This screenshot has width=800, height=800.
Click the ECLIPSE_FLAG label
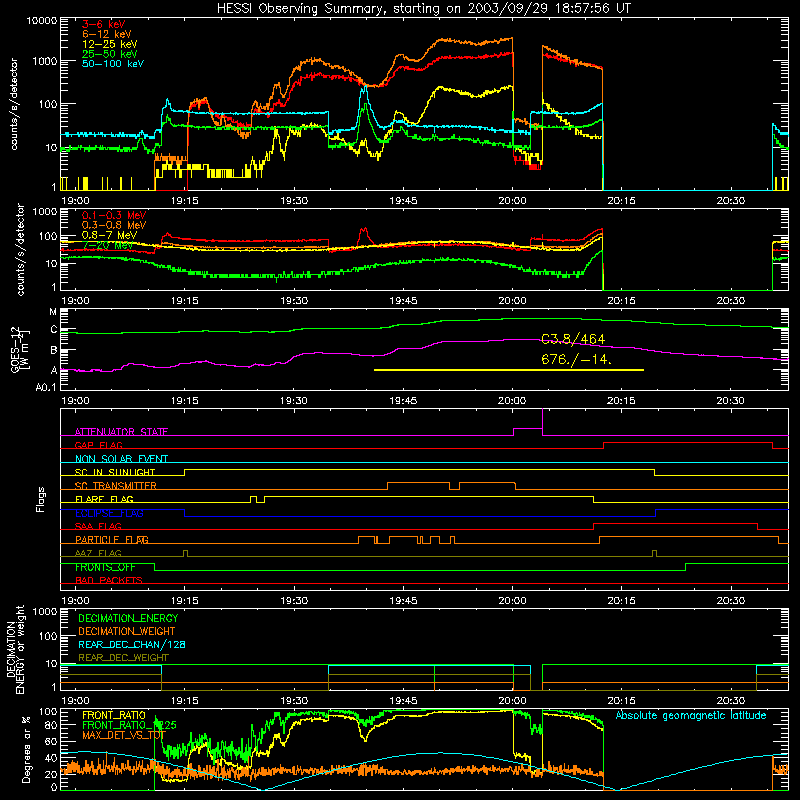pos(109,513)
